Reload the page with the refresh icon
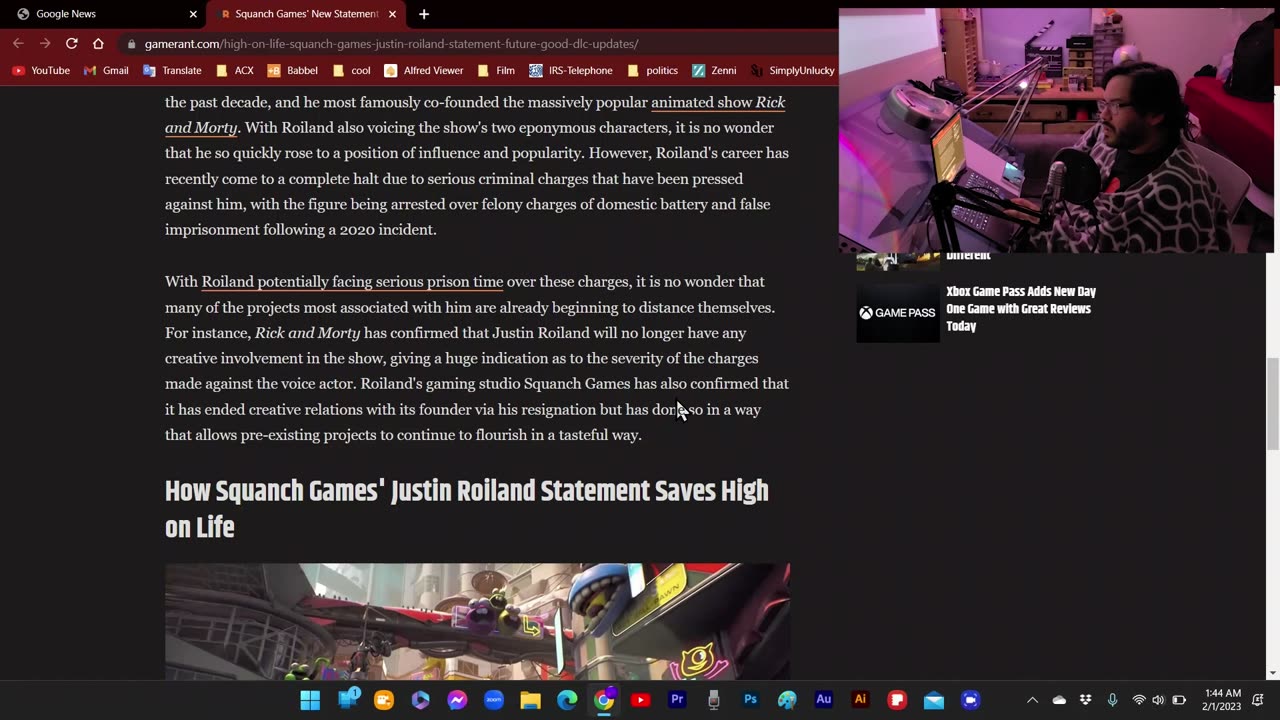Viewport: 1280px width, 720px height. point(72,43)
